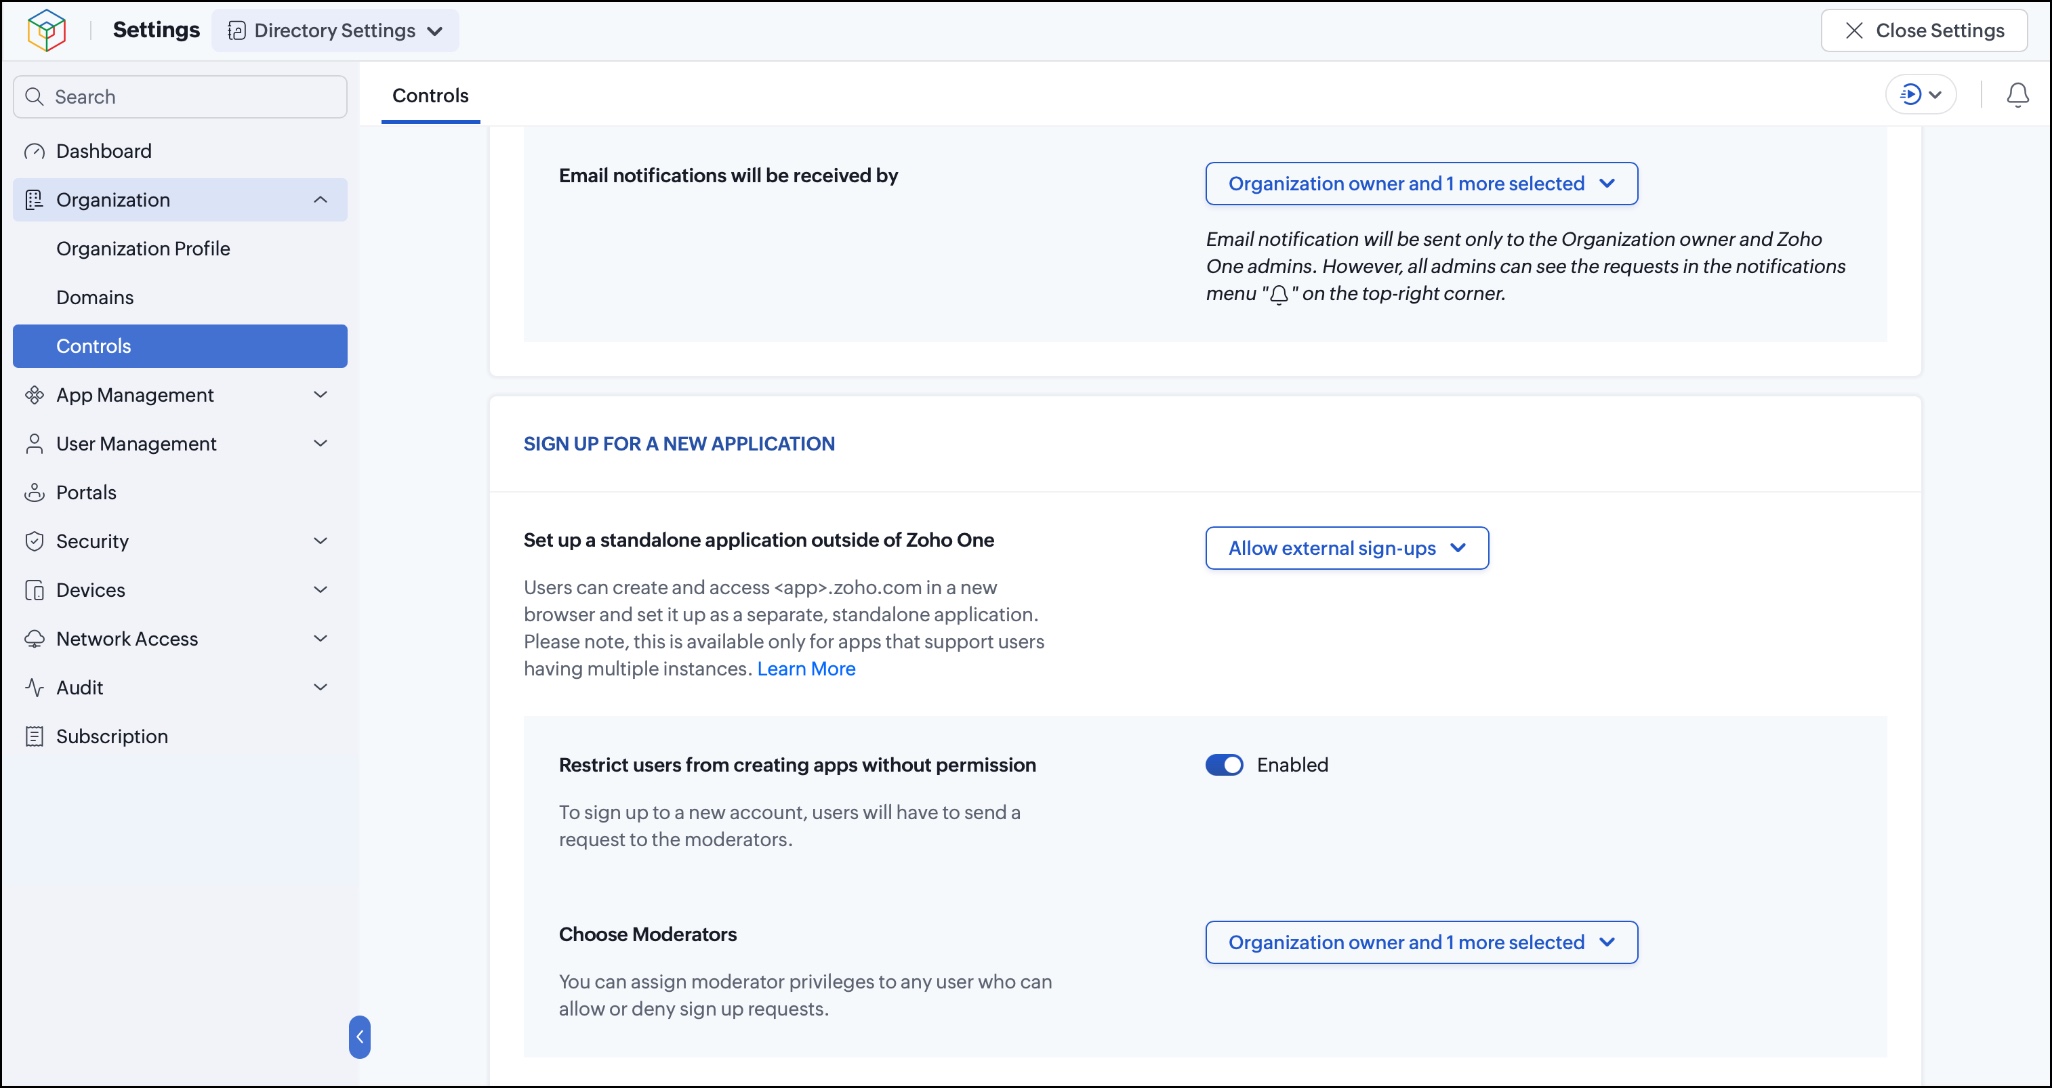2052x1088 pixels.
Task: Close settings with Close Settings button
Action: tap(1923, 30)
